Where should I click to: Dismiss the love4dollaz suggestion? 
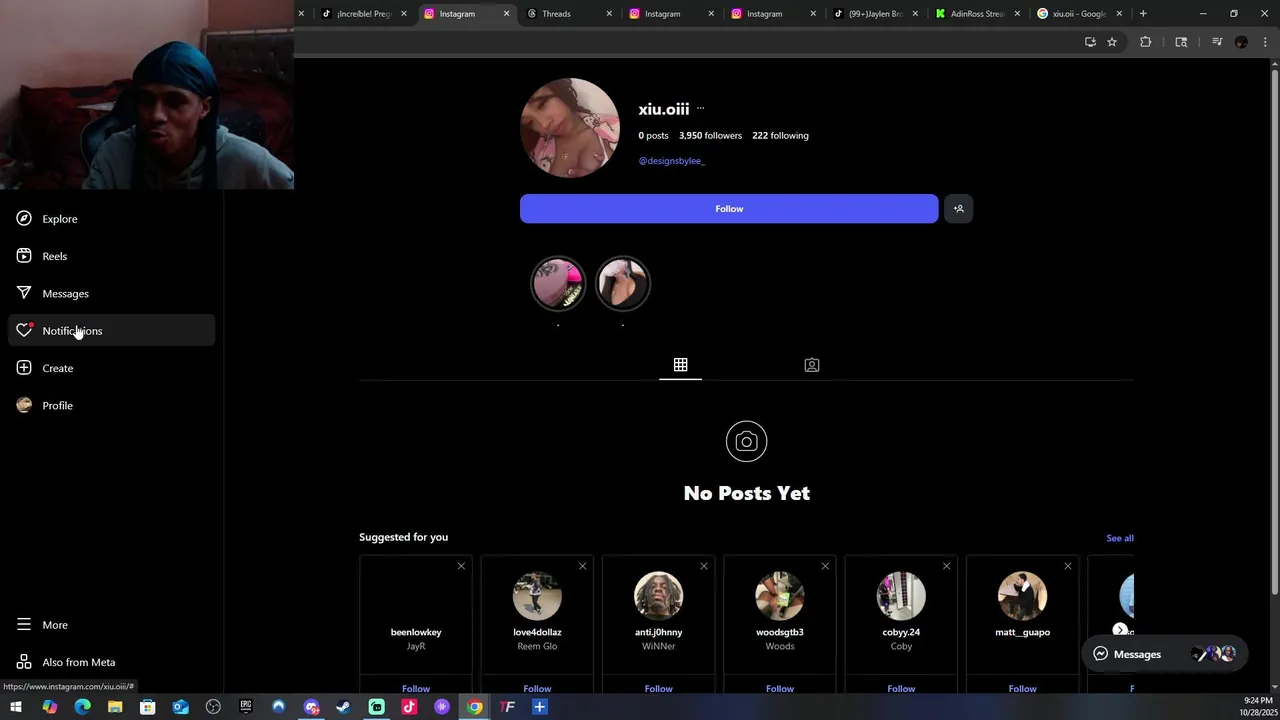click(x=582, y=566)
